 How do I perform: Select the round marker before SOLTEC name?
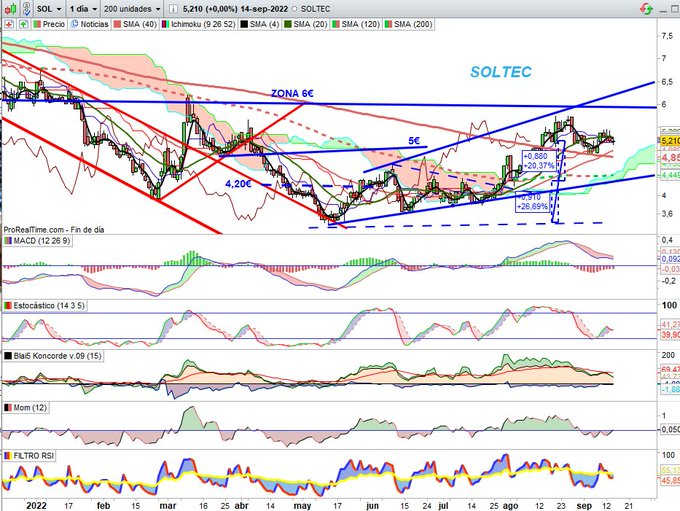point(295,9)
